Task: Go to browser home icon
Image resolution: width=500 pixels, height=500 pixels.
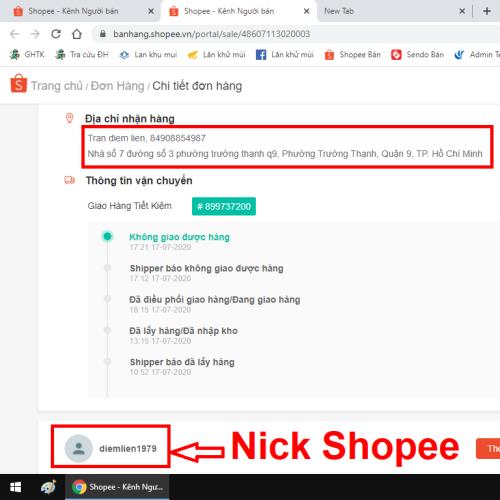Action: pyautogui.click(x=77, y=34)
